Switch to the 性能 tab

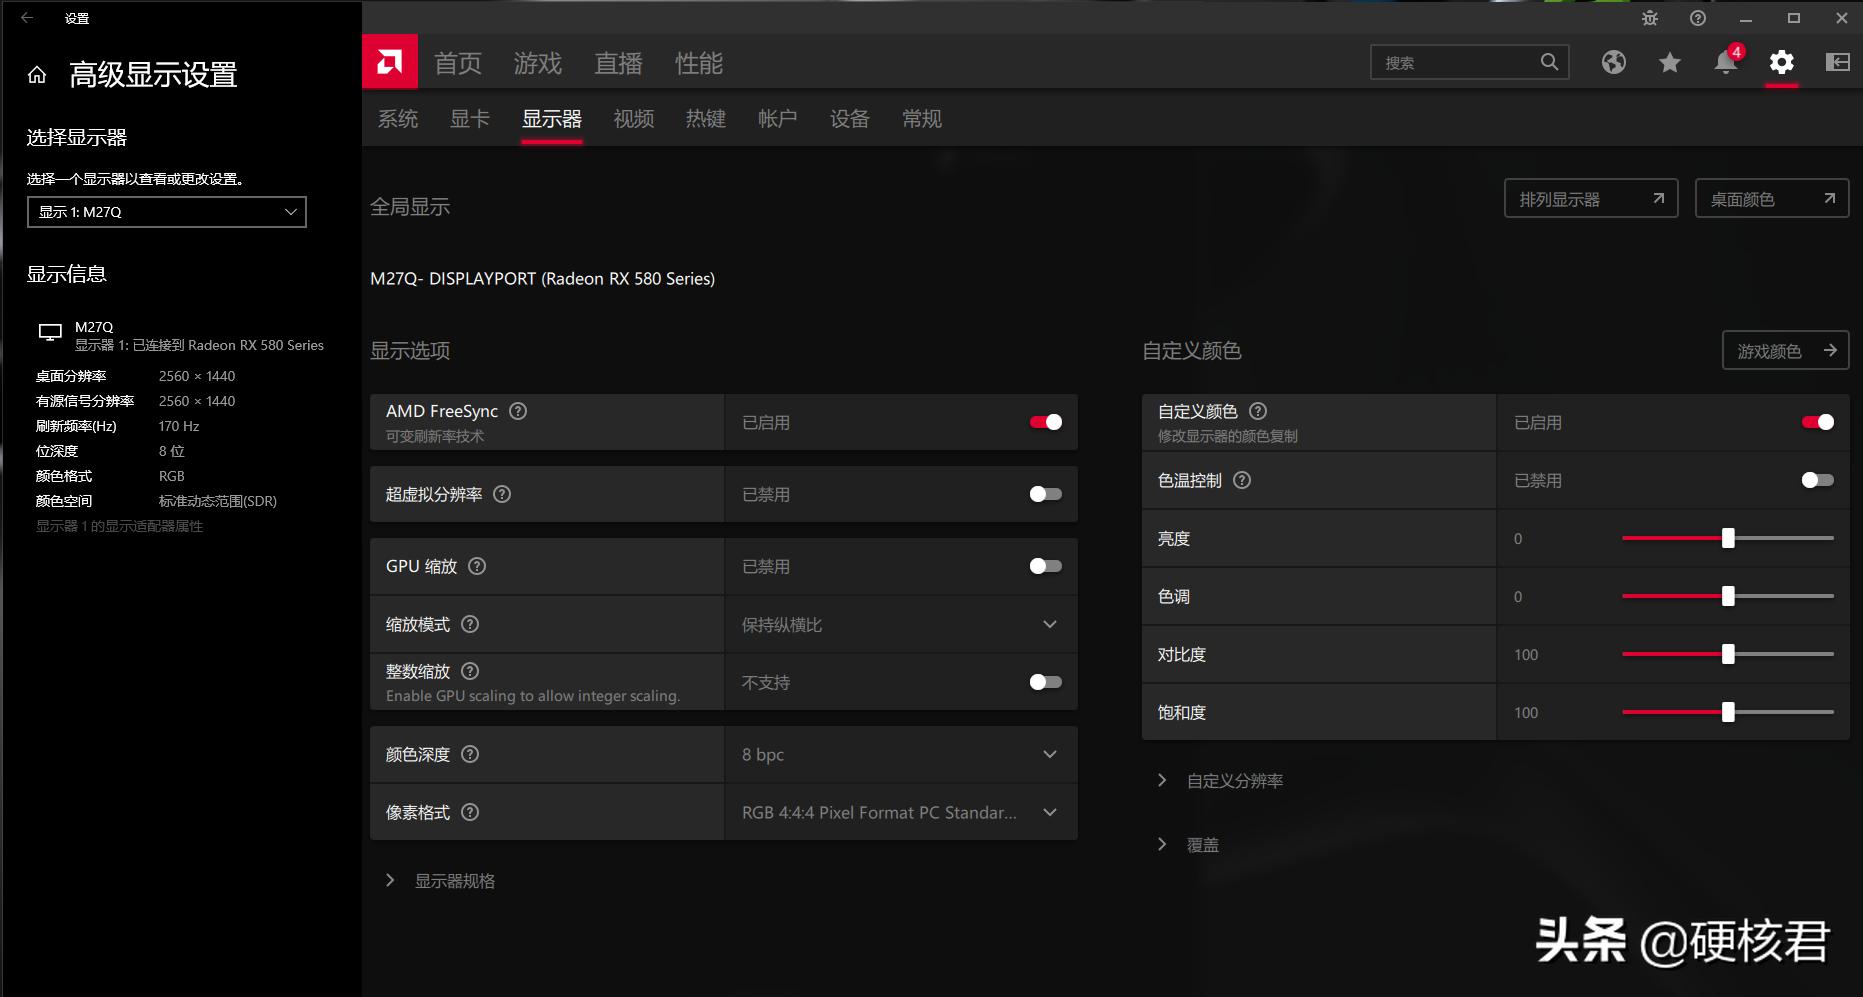click(699, 62)
